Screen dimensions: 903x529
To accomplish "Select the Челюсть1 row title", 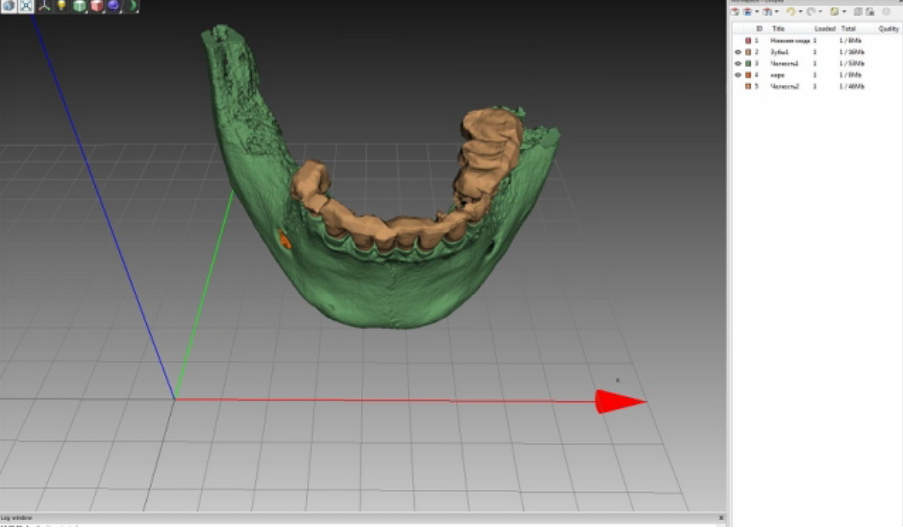I will tap(784, 63).
